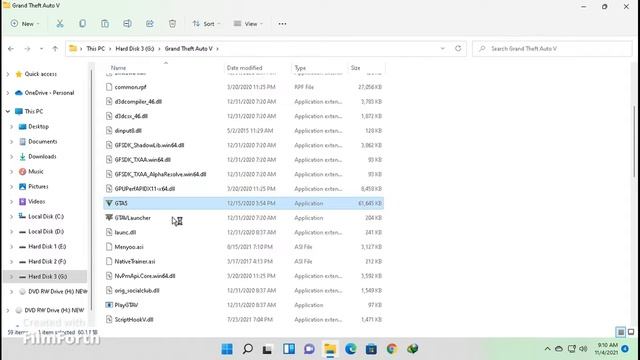Click the Copy icon in toolbar

click(82, 24)
